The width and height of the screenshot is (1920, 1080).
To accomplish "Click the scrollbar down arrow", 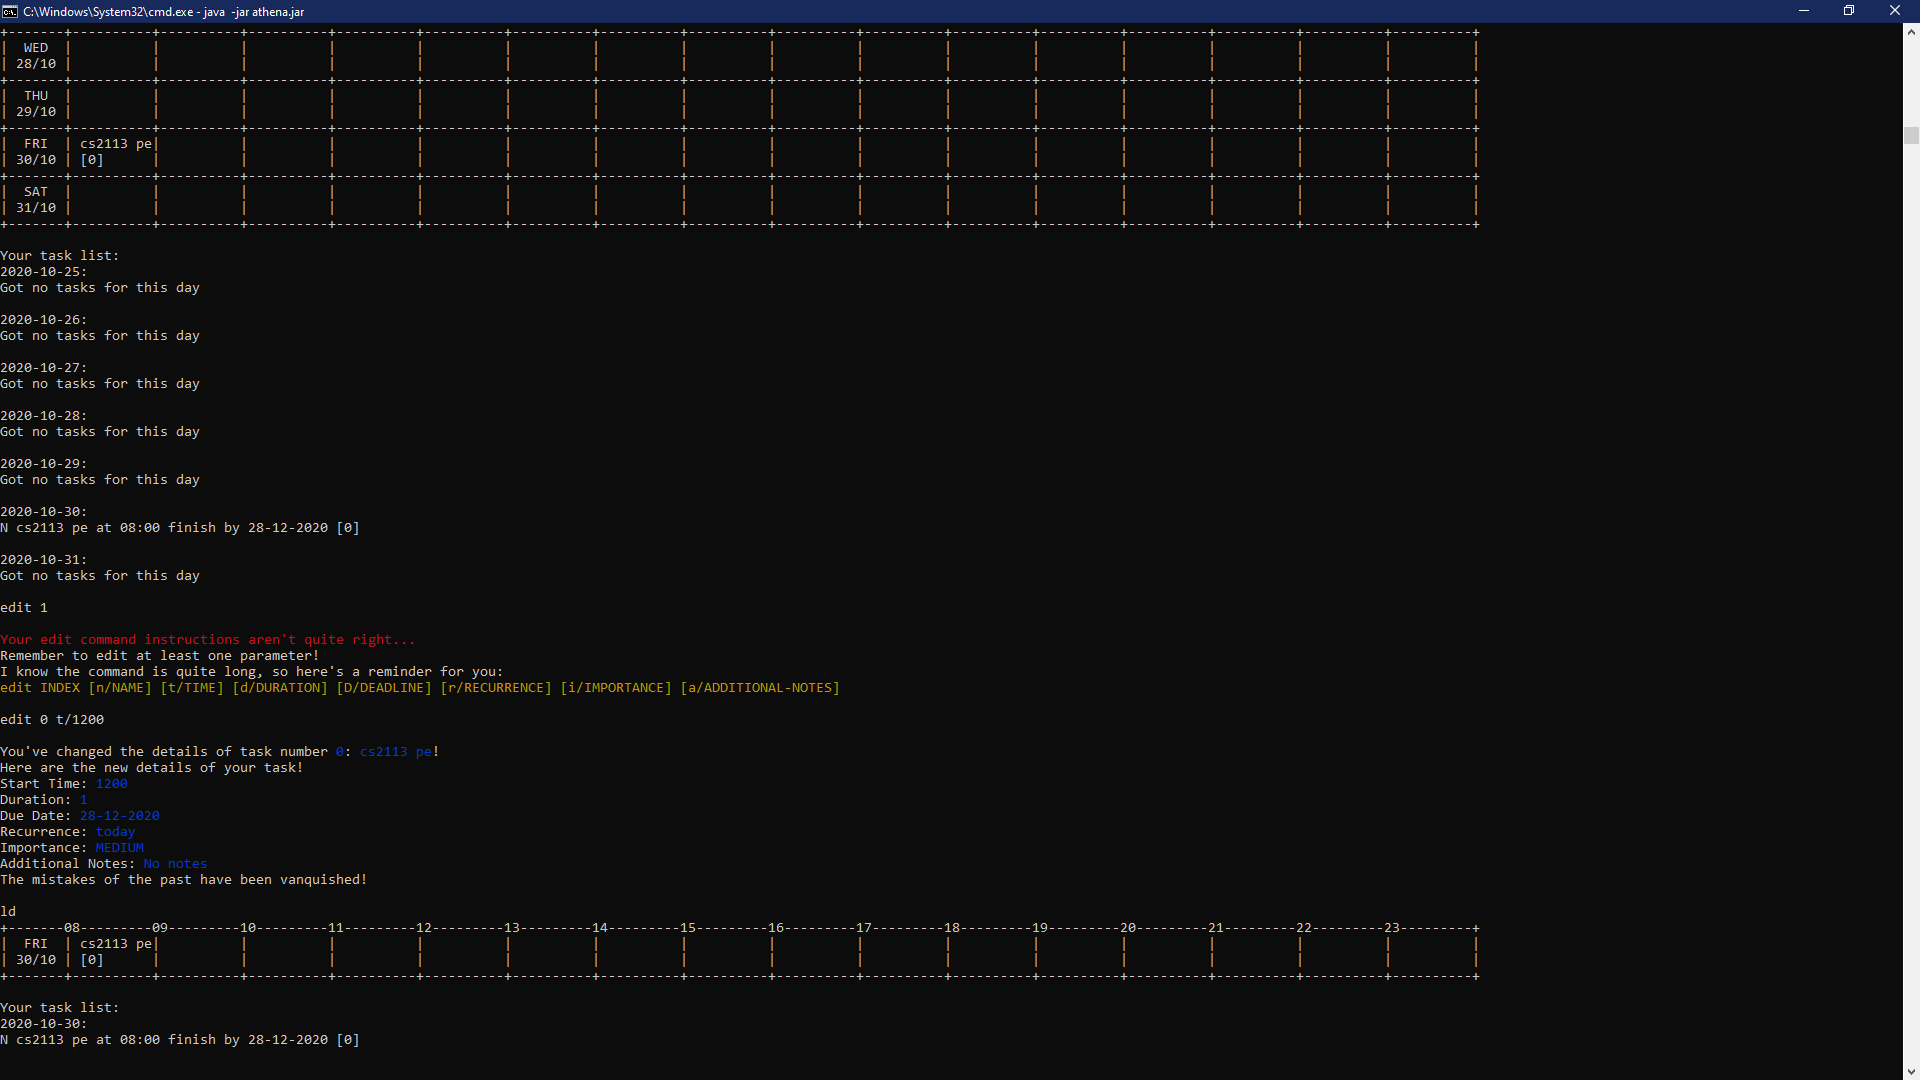I will 1911,1071.
